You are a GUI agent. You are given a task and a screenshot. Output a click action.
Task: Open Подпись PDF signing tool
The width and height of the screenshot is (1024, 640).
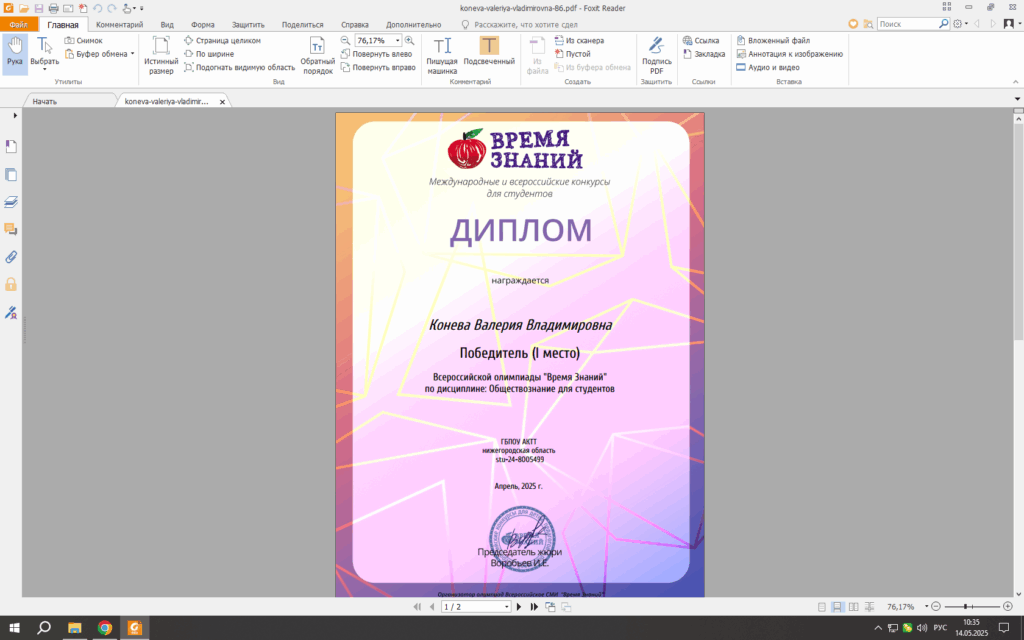[656, 55]
